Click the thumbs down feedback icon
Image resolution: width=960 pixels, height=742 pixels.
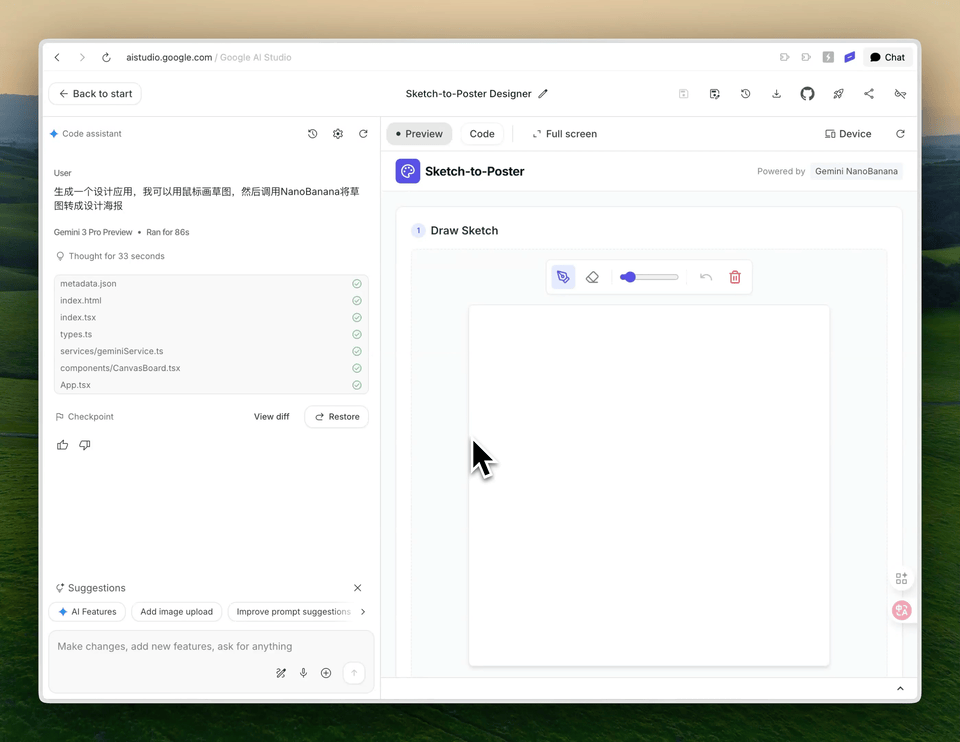pyautogui.click(x=85, y=445)
